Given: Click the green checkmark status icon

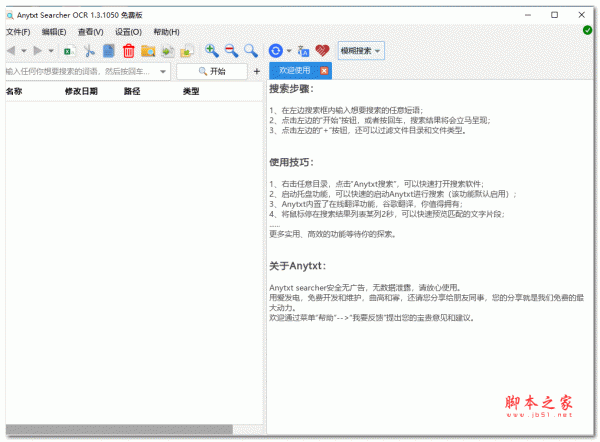Looking at the screenshot, I should pyautogui.click(x=587, y=30).
